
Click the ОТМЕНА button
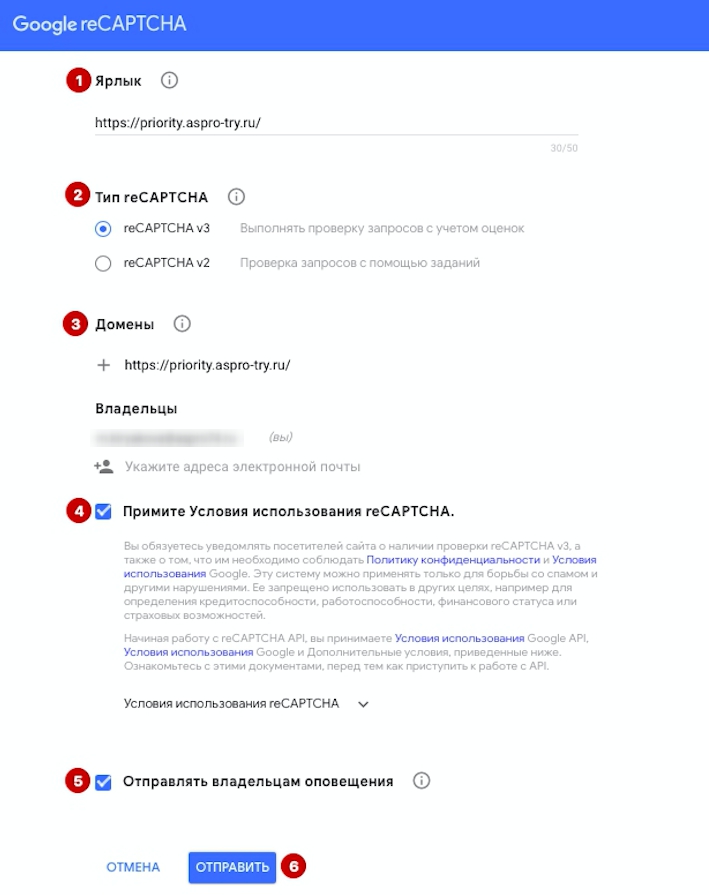pos(133,868)
